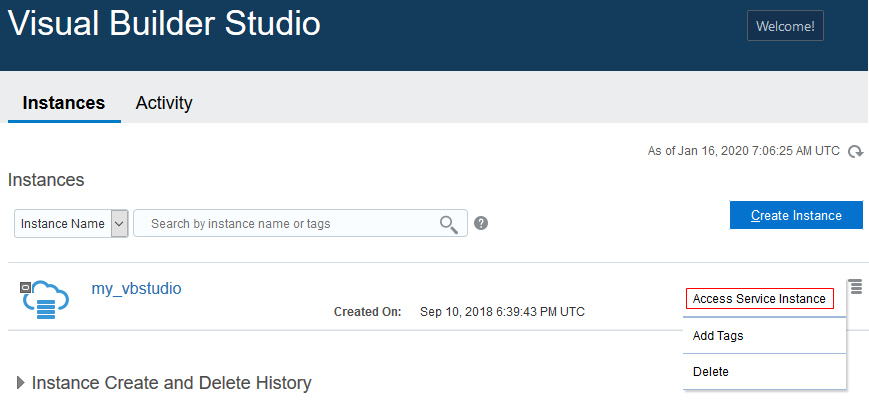
Task: Switch to the Instances tab
Action: point(64,103)
